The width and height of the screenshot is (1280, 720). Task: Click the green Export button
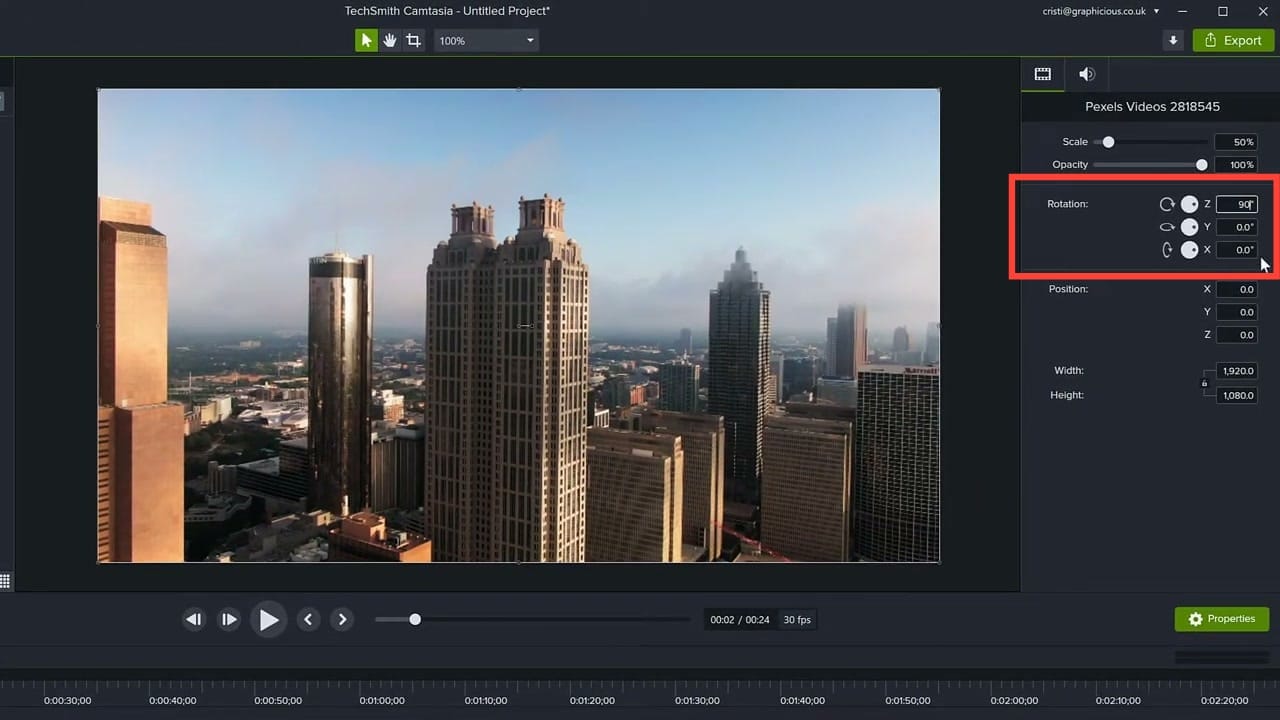coord(1233,40)
